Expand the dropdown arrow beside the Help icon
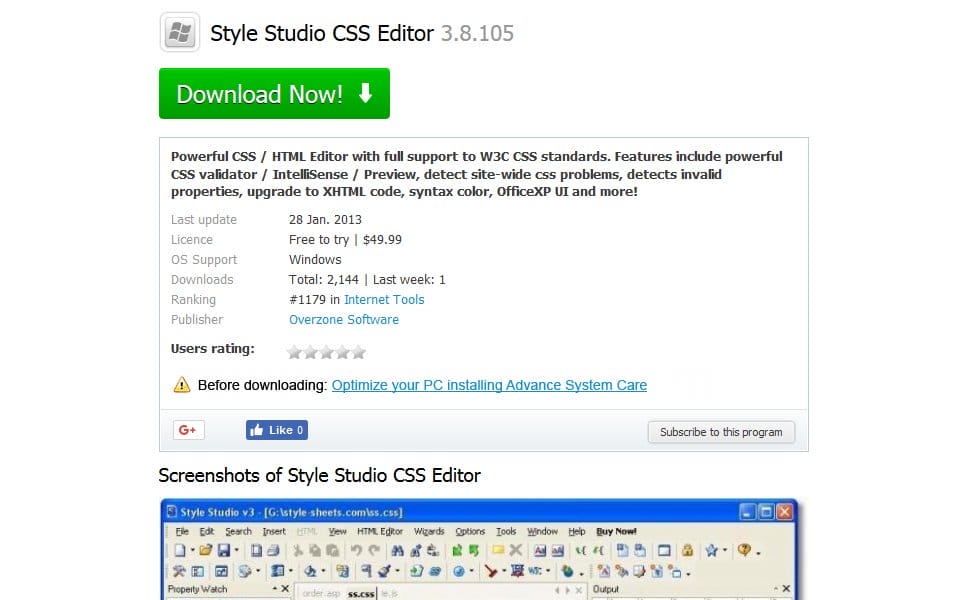The height and width of the screenshot is (600, 954). [758, 553]
